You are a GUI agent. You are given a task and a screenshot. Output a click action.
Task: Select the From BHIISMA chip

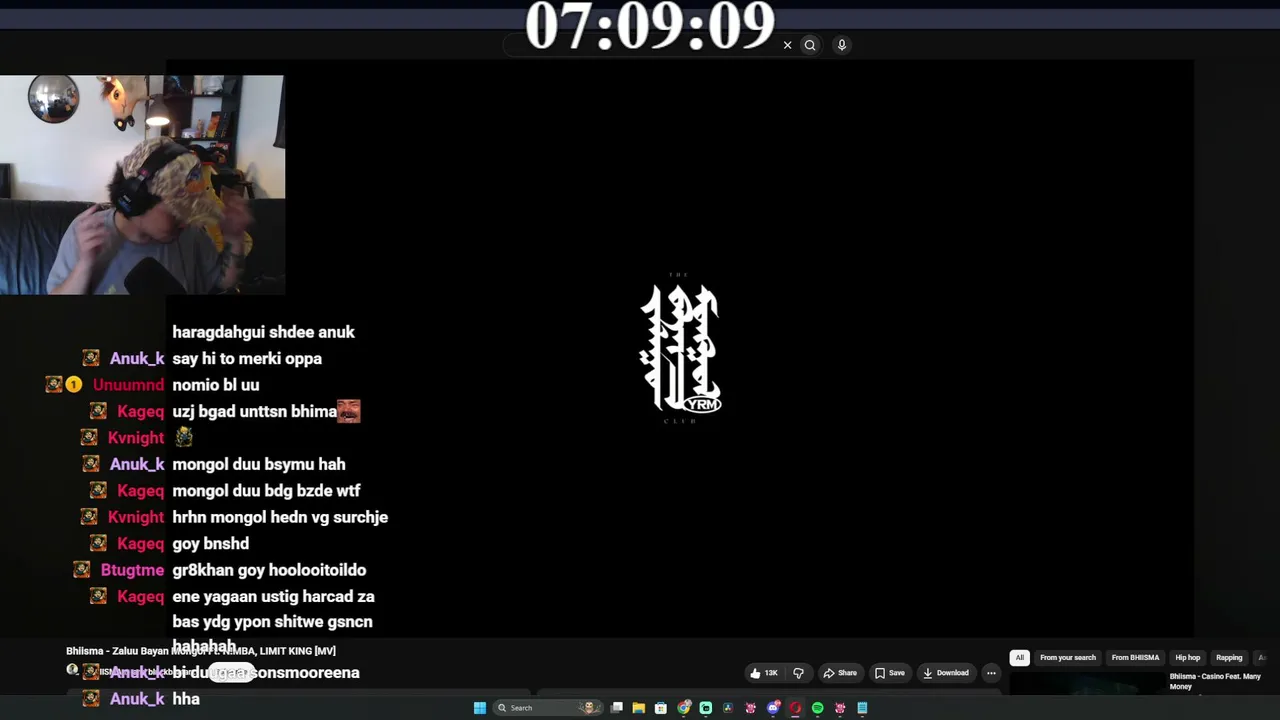(x=1135, y=658)
